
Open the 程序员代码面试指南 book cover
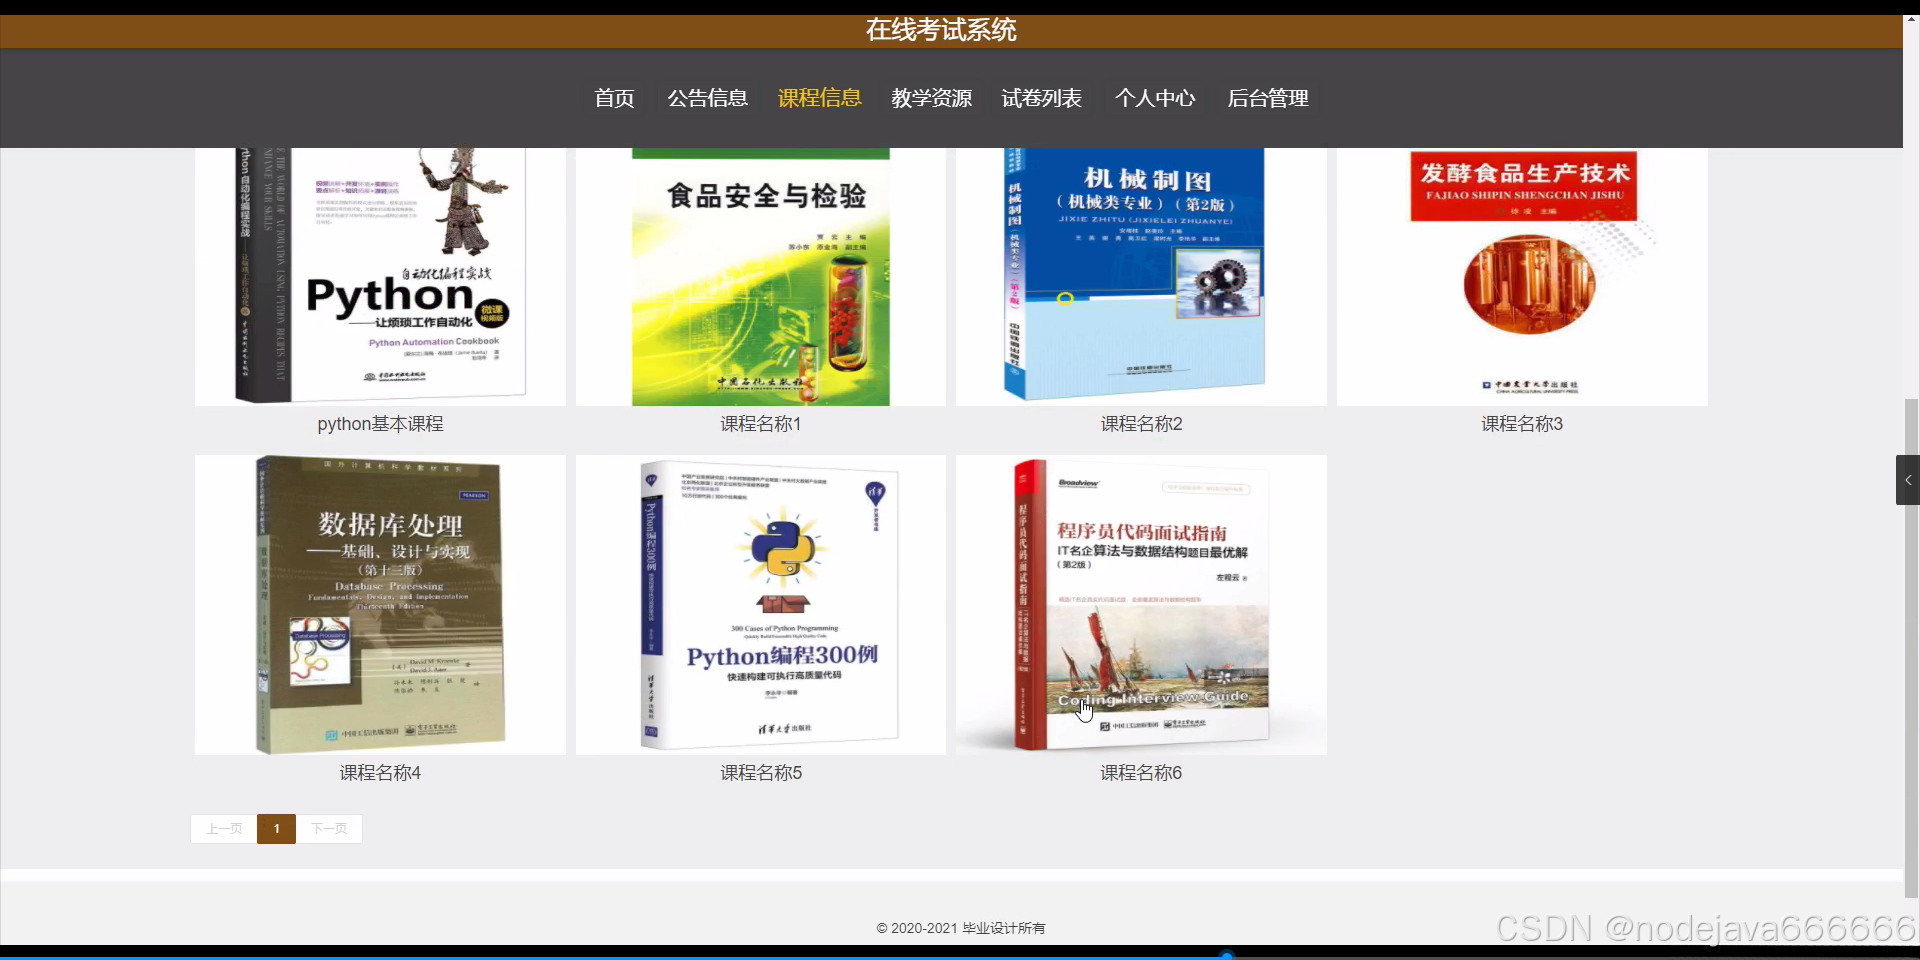coord(1141,605)
